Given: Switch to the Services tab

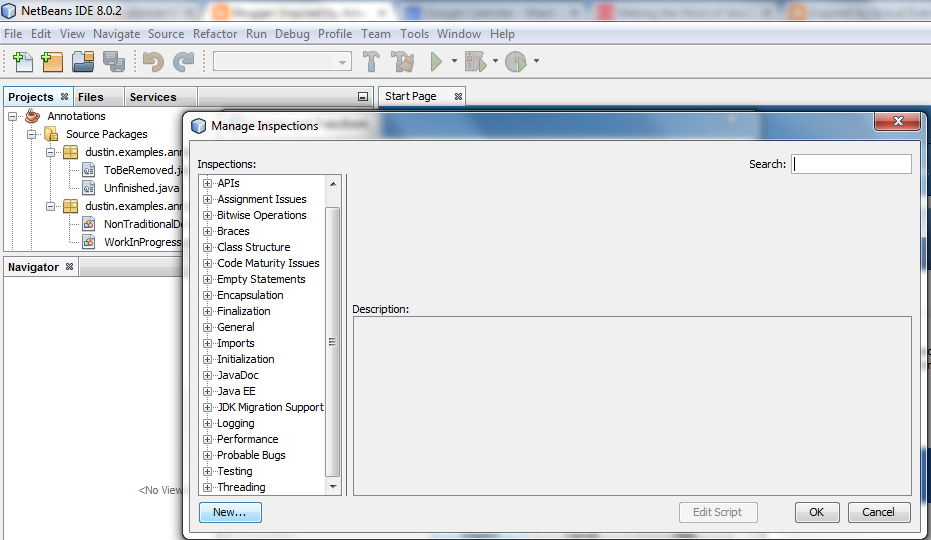Looking at the screenshot, I should pos(153,97).
